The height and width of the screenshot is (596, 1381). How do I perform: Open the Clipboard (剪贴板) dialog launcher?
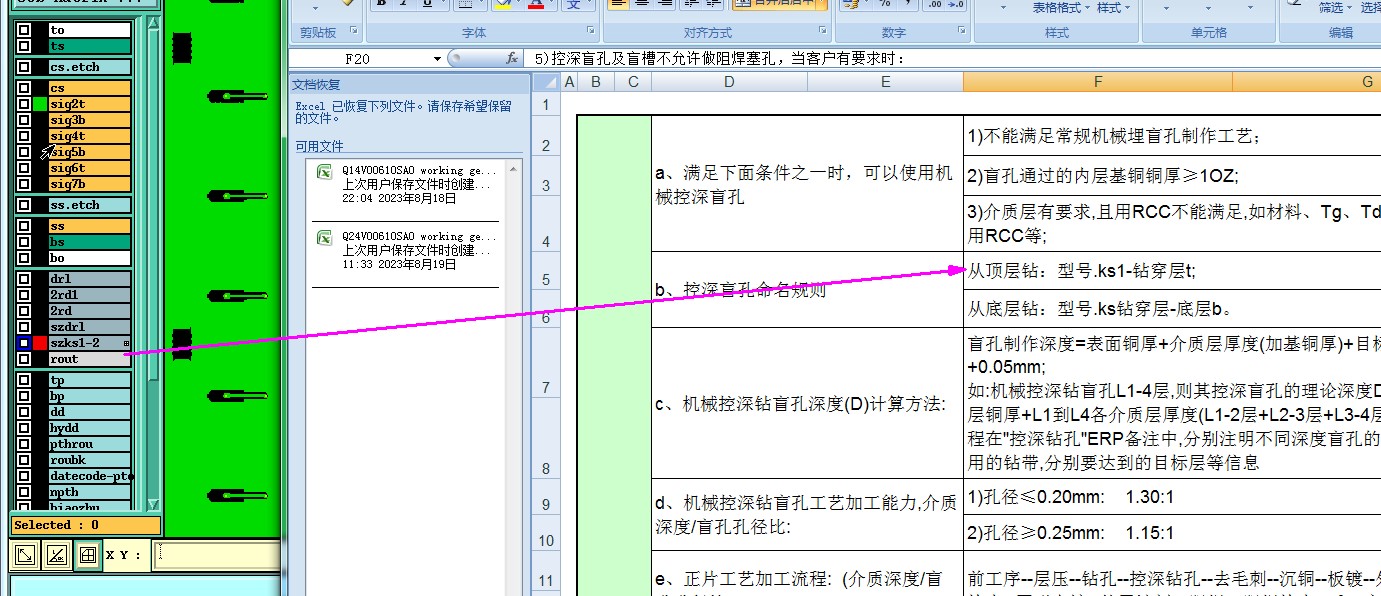(x=352, y=32)
